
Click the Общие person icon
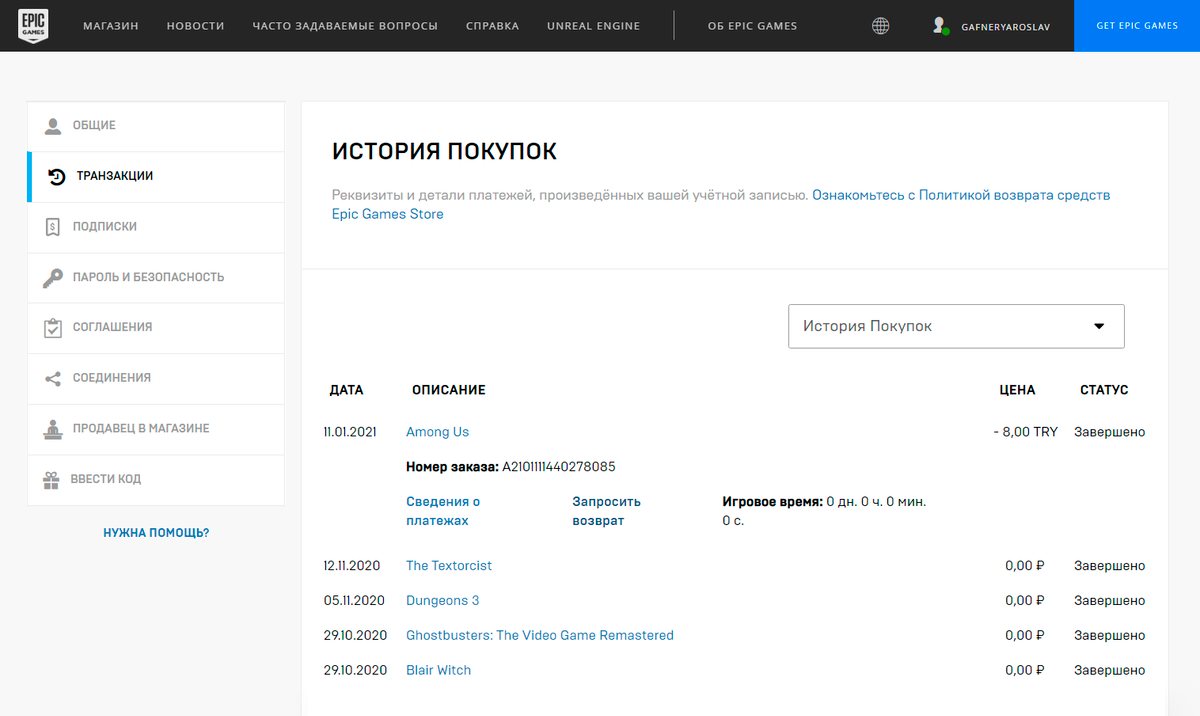click(x=53, y=126)
